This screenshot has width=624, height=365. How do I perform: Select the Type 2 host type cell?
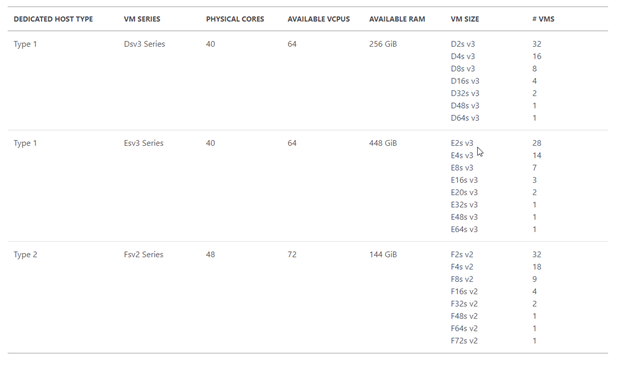pos(25,254)
